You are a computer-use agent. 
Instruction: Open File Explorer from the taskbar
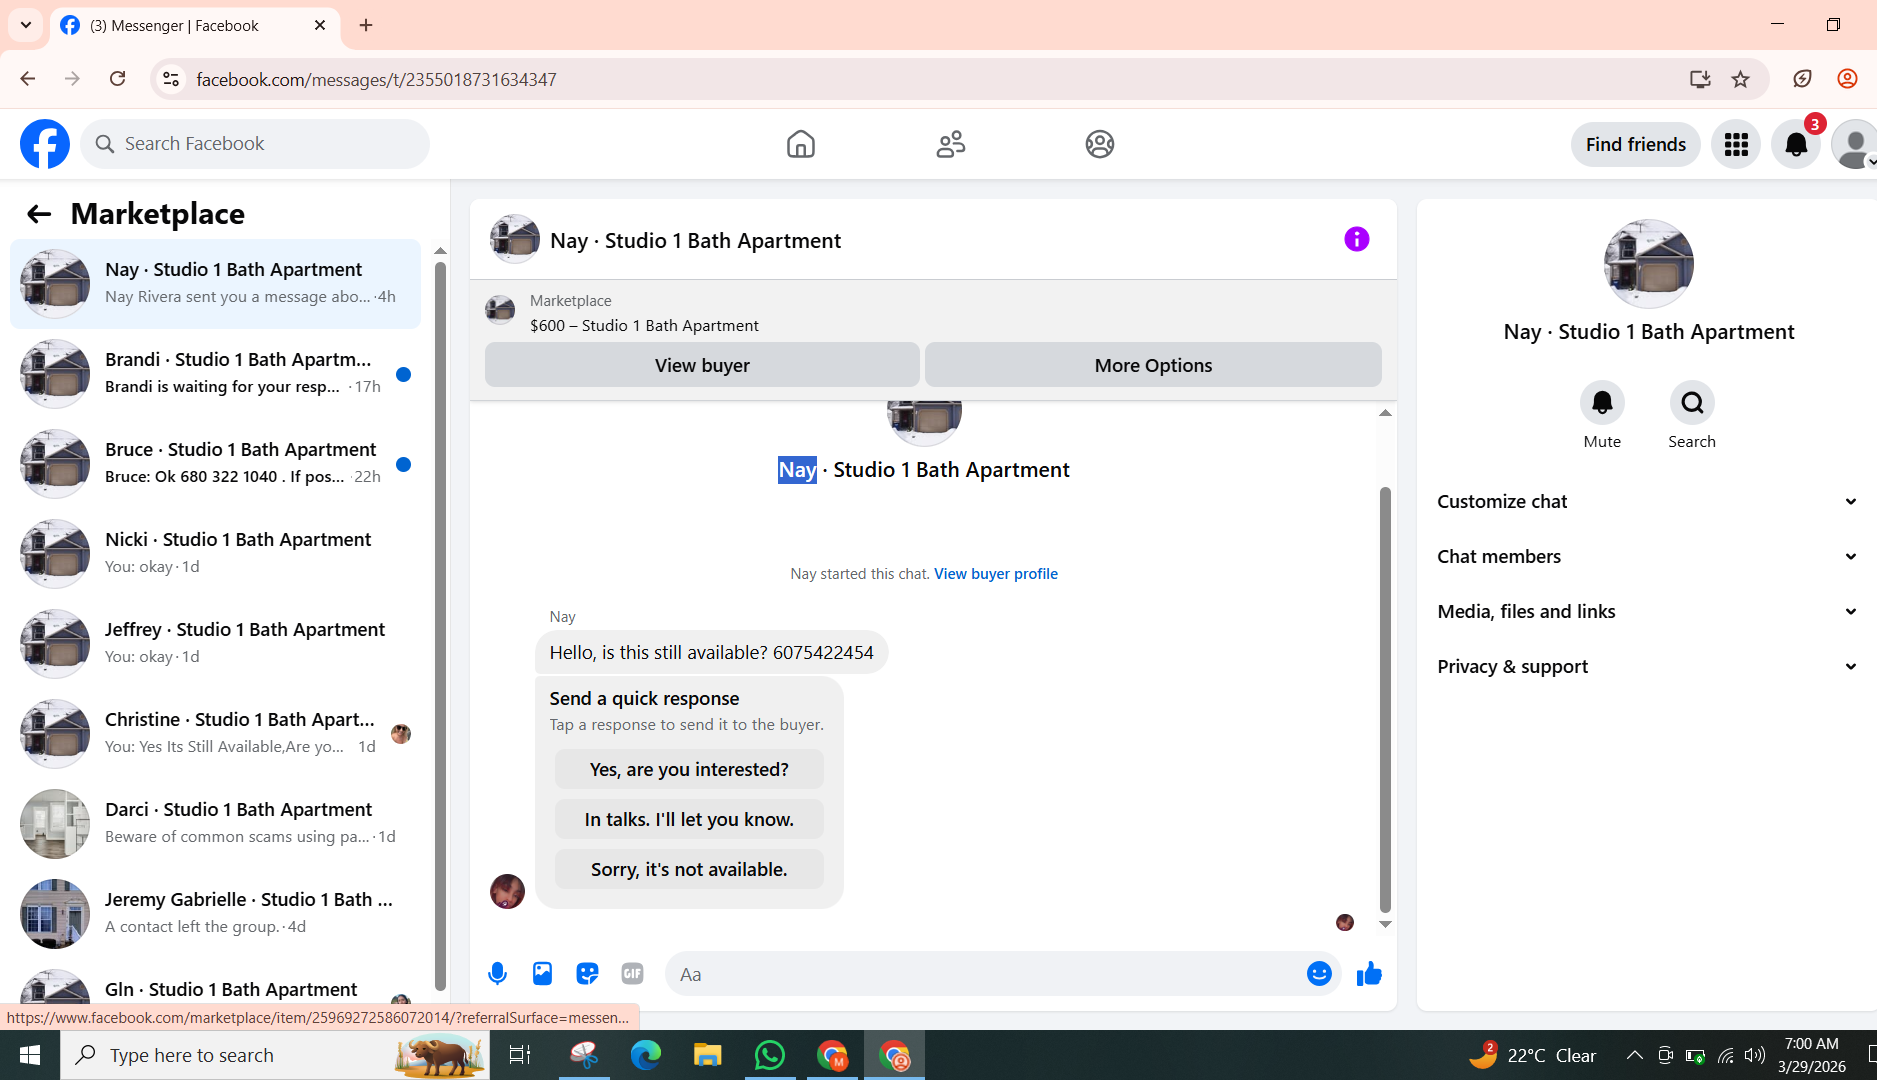(x=708, y=1055)
